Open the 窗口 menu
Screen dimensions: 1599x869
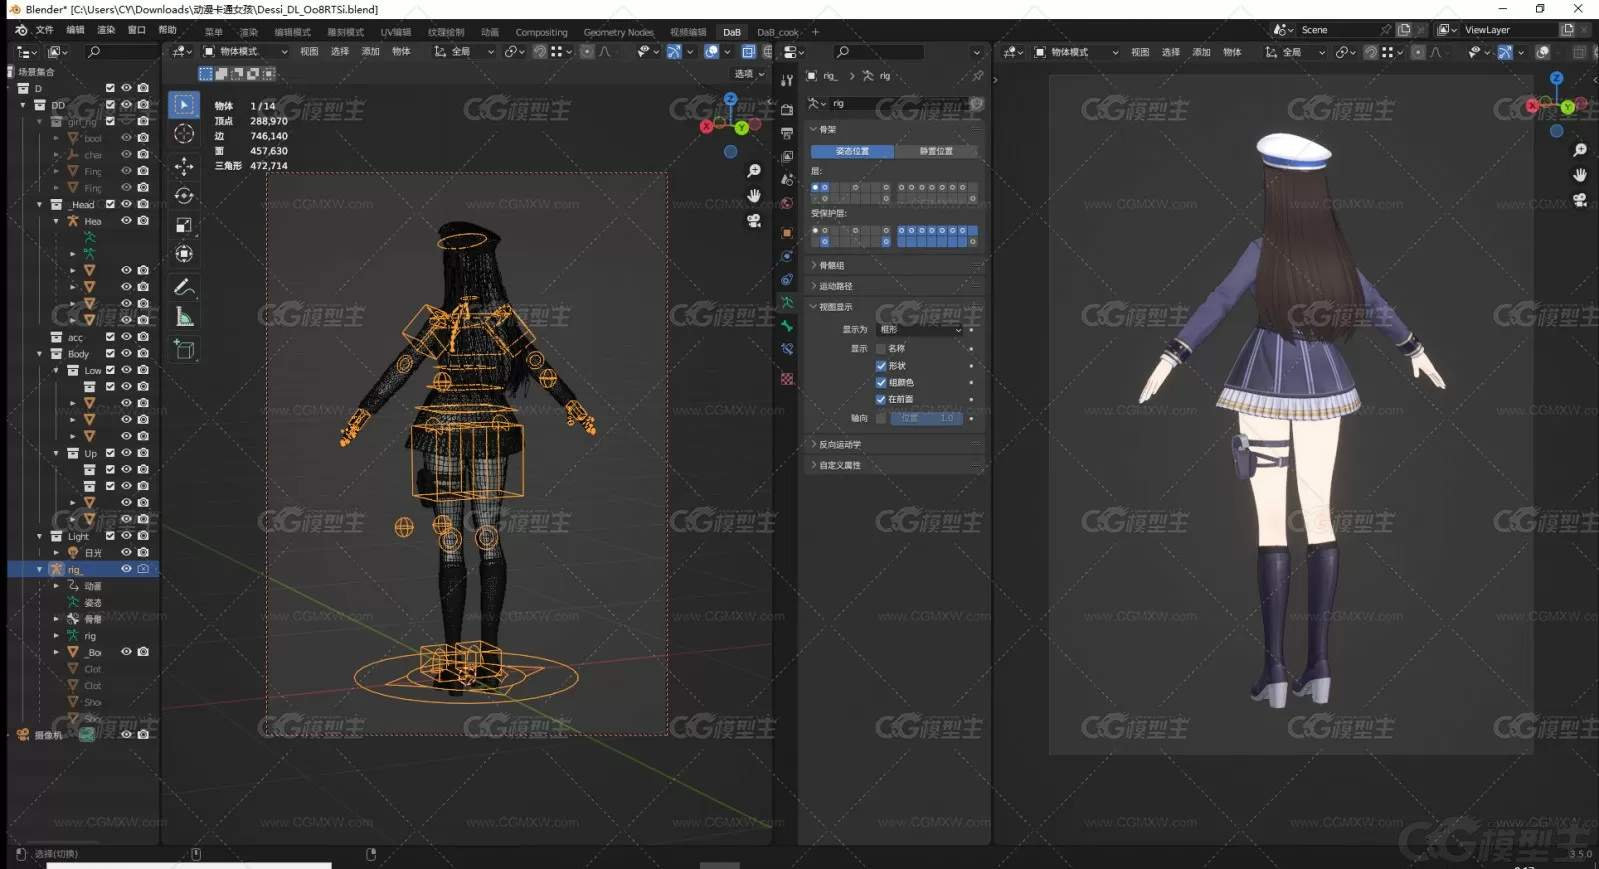pyautogui.click(x=137, y=30)
